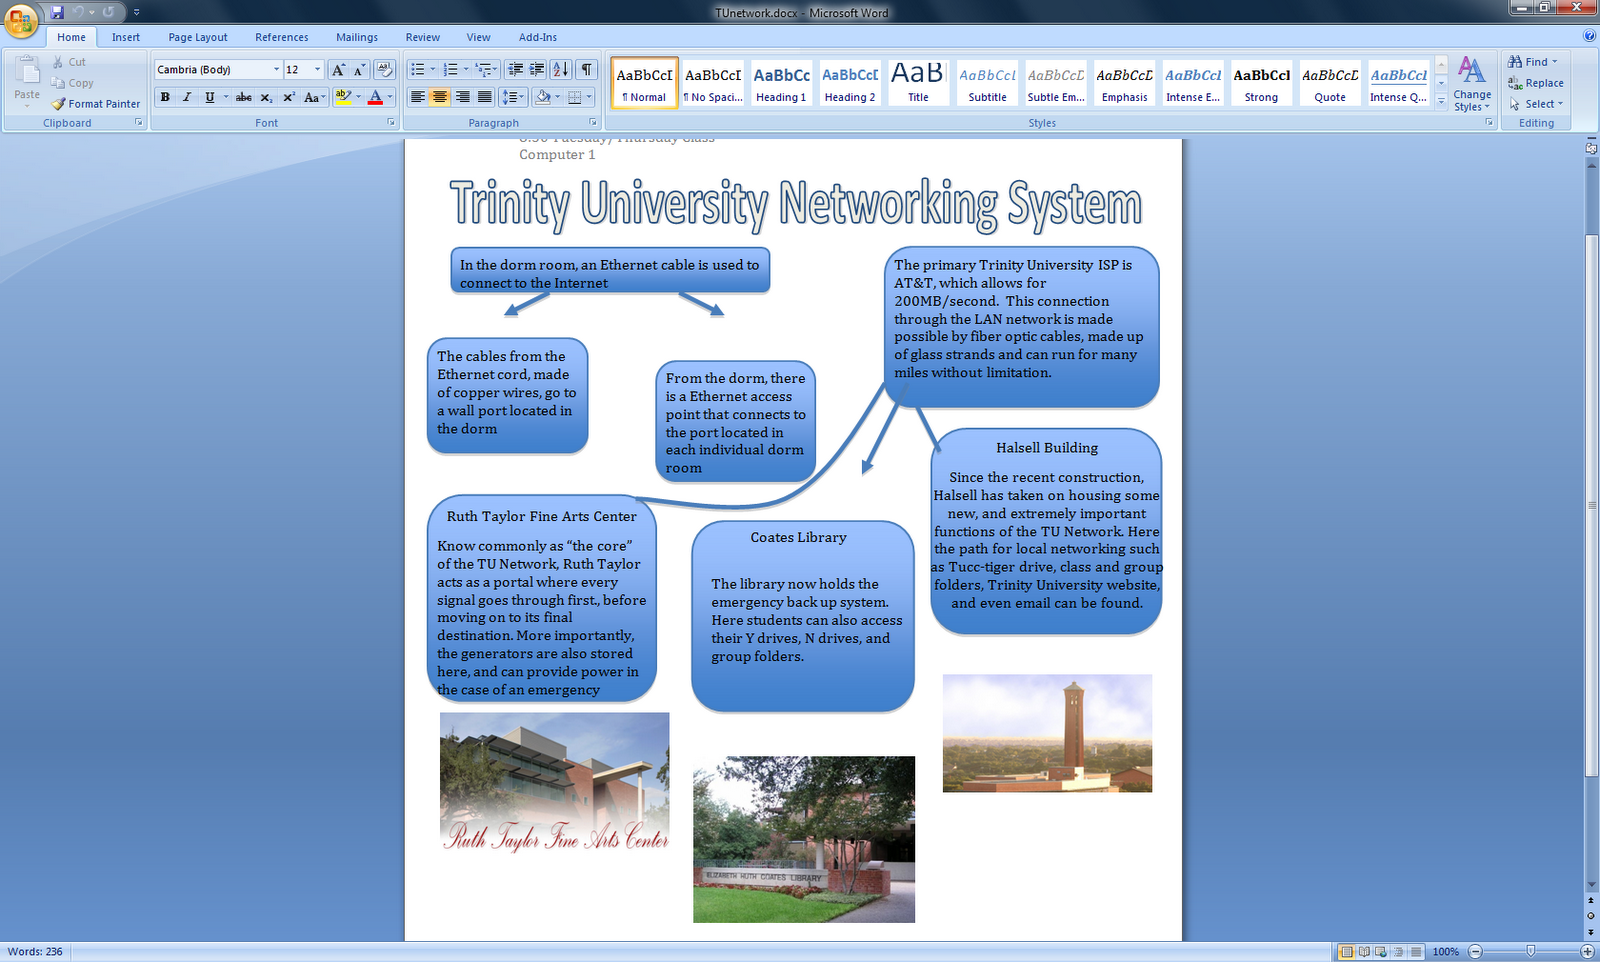
Task: Show paragraph marks and hidden symbols
Action: coord(587,69)
